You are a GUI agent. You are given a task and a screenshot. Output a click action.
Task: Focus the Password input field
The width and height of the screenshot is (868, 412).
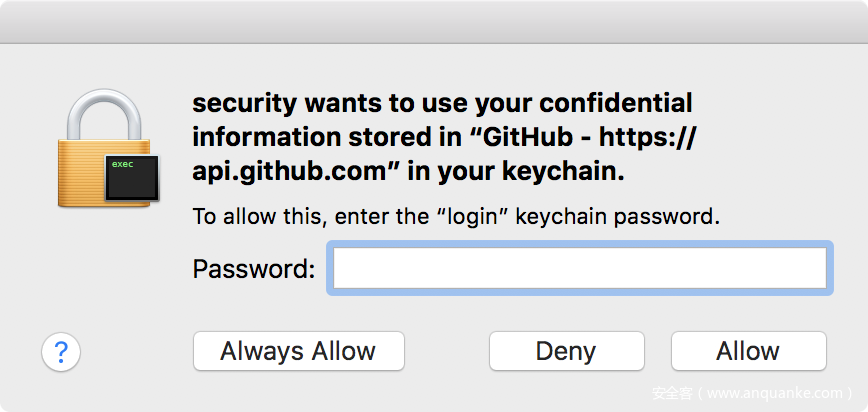(579, 268)
